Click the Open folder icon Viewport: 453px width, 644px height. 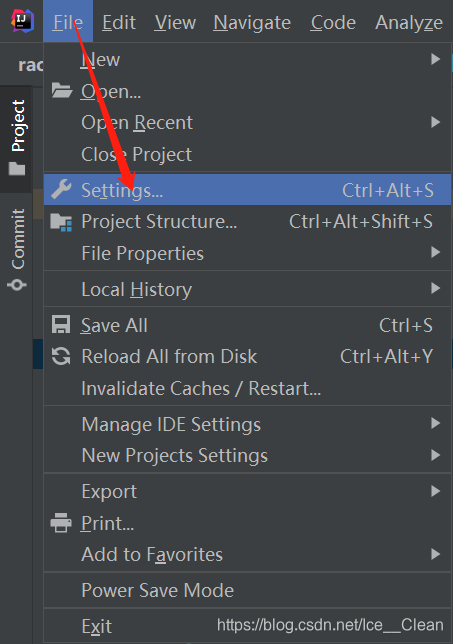62,90
